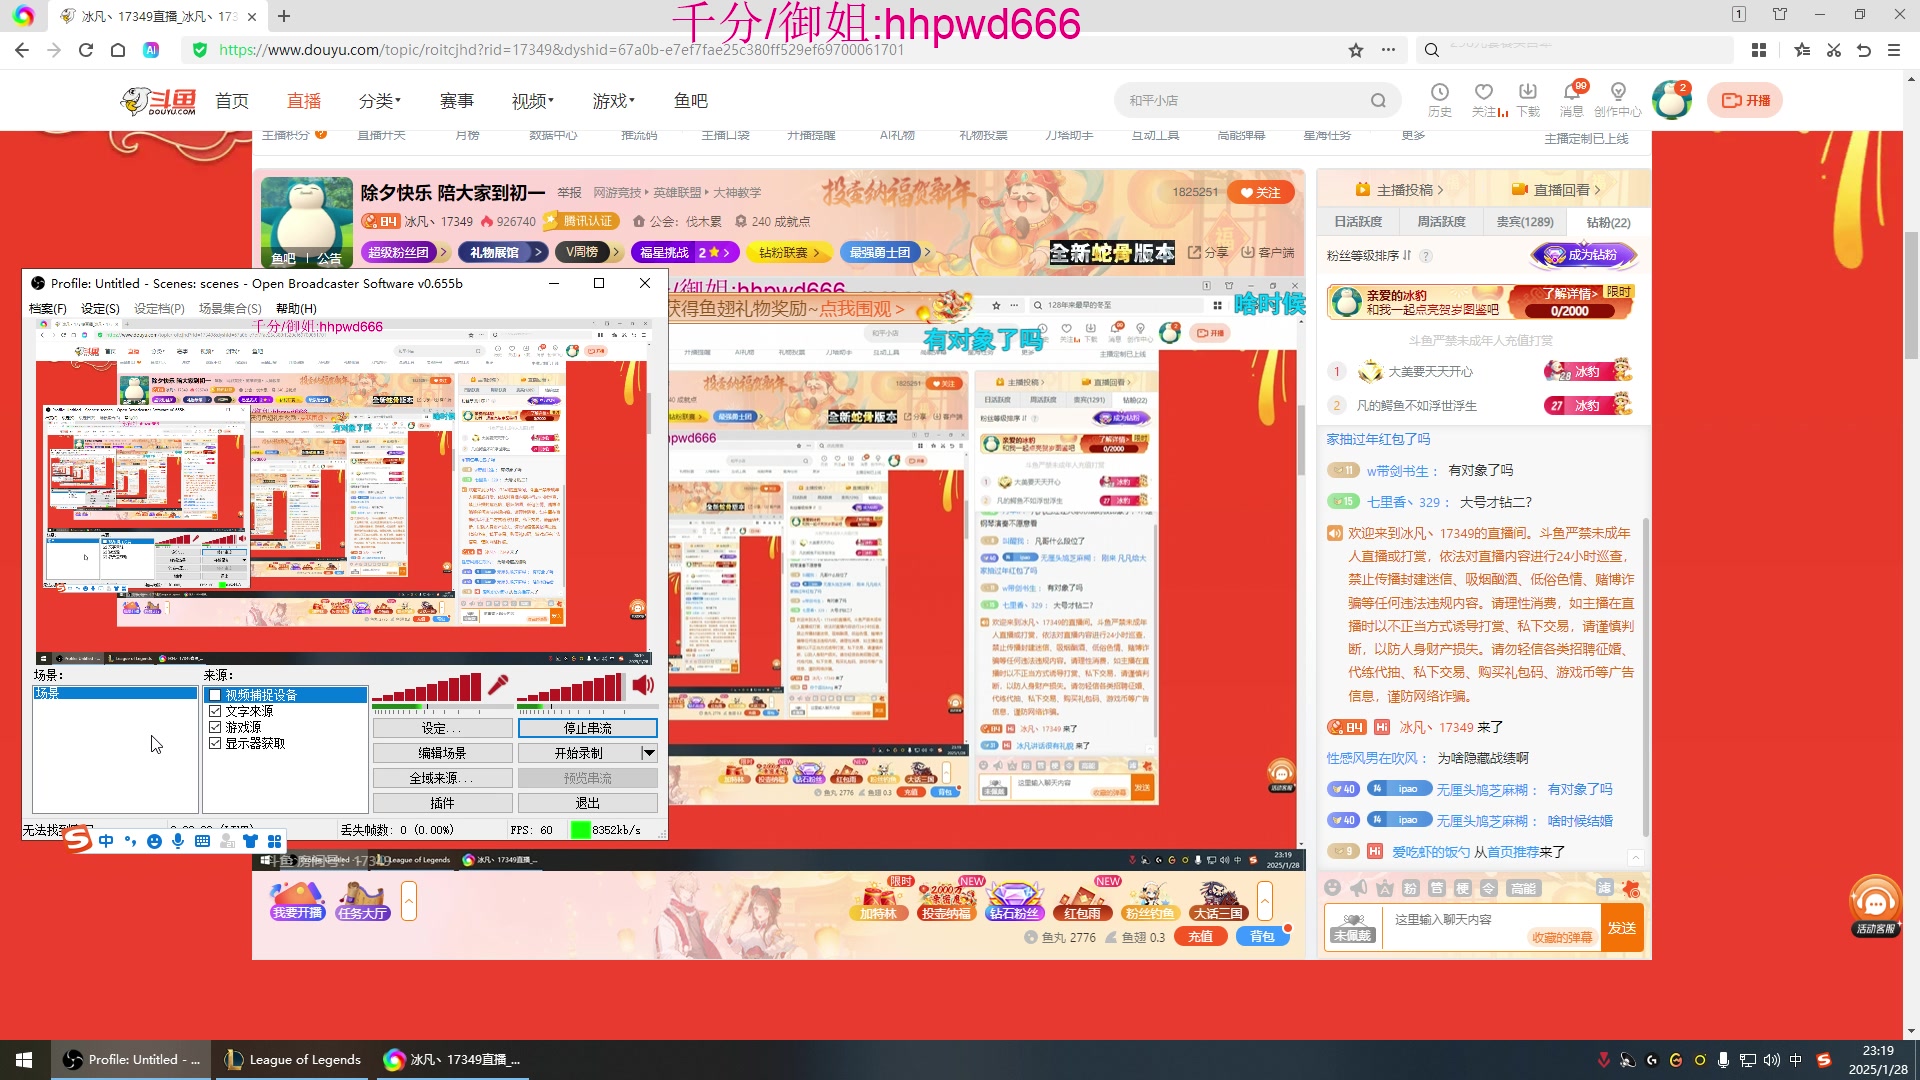The width and height of the screenshot is (1920, 1080).
Task: Expand the 福星挑战 badge arrow
Action: click(726, 253)
